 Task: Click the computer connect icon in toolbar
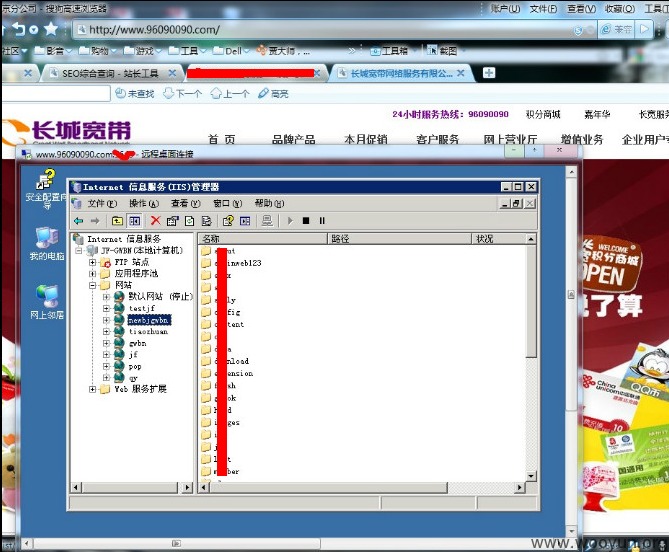tap(267, 221)
